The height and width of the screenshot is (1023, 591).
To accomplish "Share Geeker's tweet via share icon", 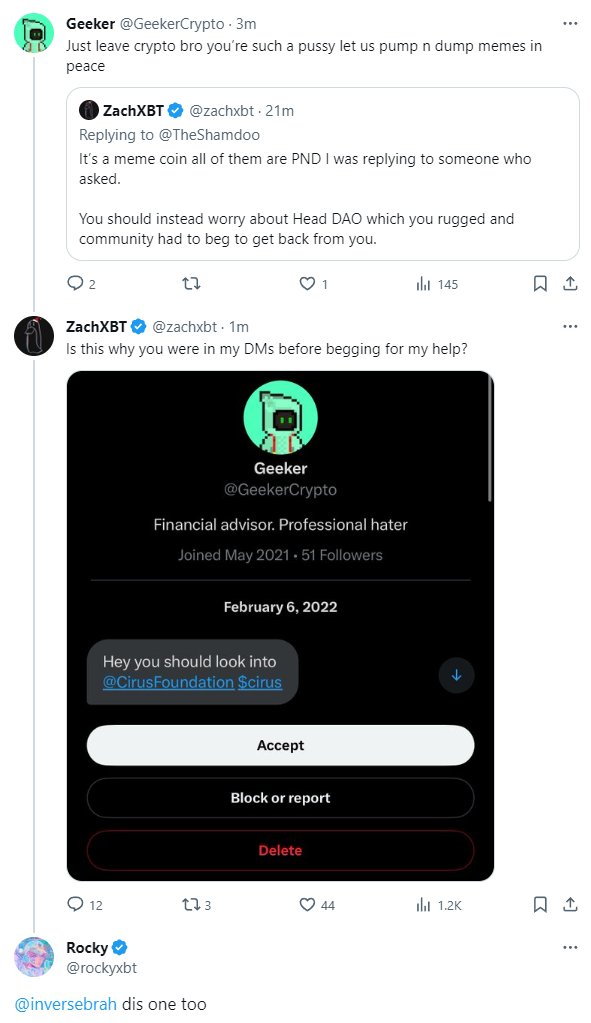I will pyautogui.click(x=570, y=283).
